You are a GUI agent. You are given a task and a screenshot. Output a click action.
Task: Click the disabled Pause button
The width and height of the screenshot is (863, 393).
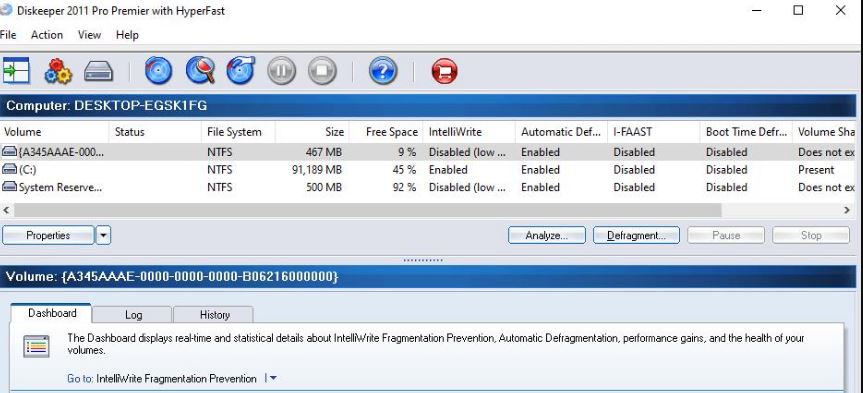click(x=726, y=236)
